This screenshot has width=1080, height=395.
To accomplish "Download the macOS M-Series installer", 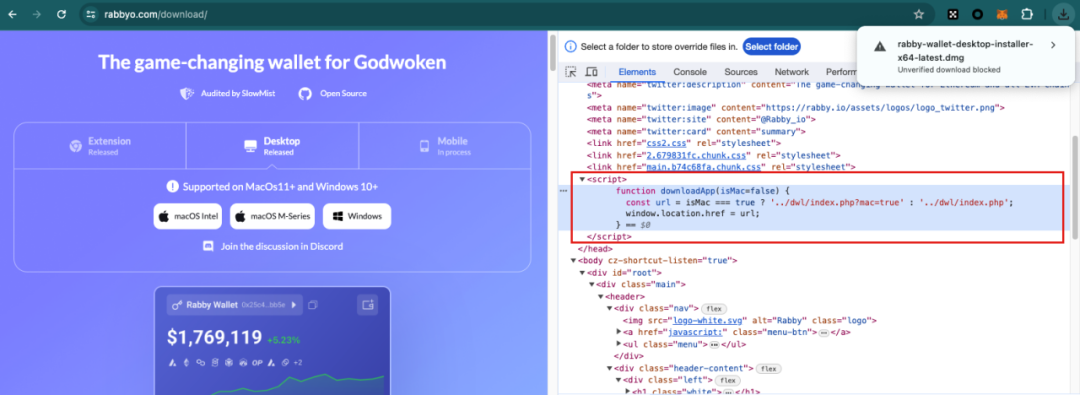I will (273, 216).
